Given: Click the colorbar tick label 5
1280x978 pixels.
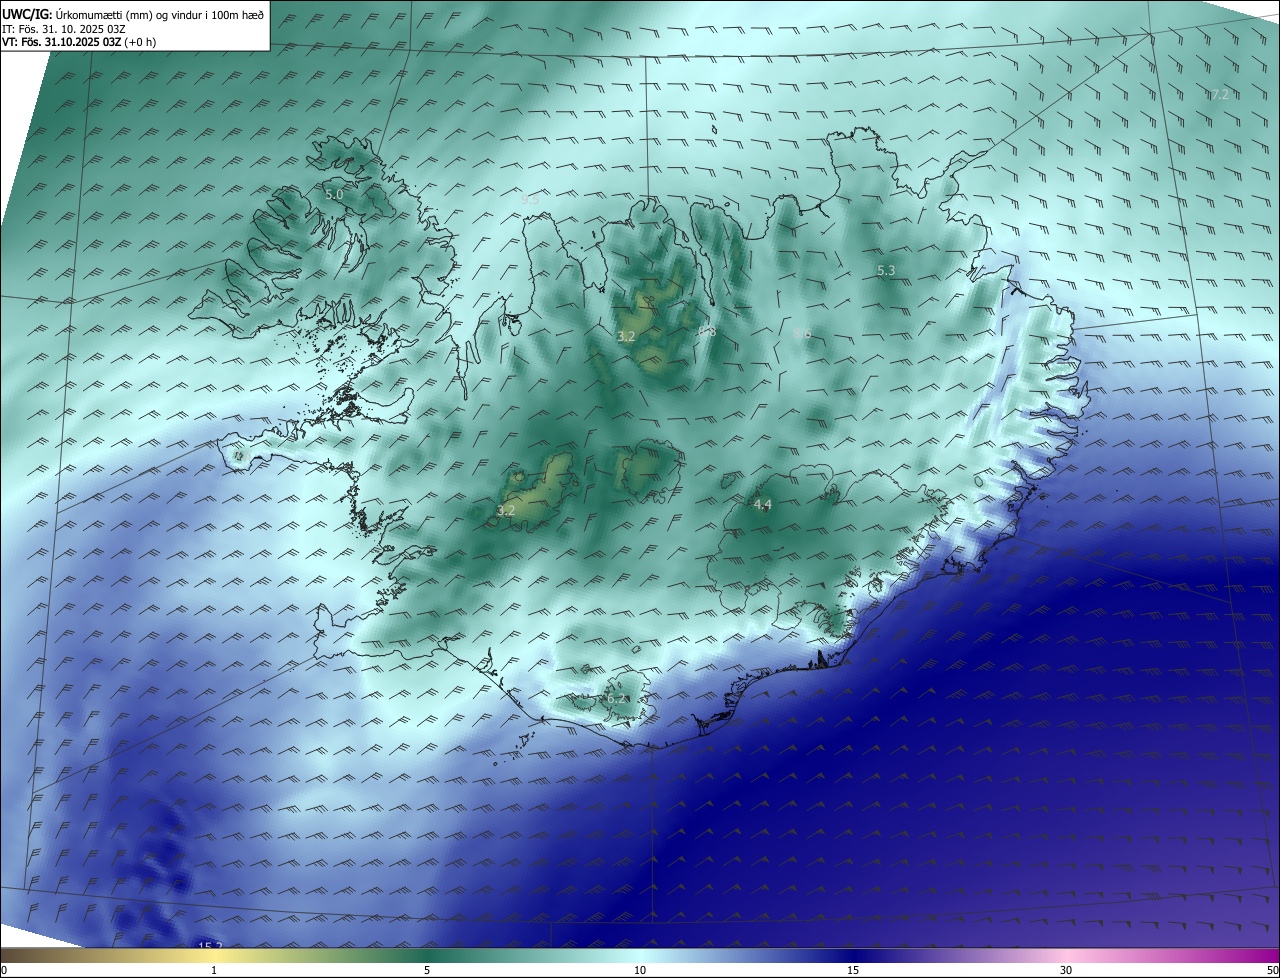Looking at the screenshot, I should click(x=427, y=970).
